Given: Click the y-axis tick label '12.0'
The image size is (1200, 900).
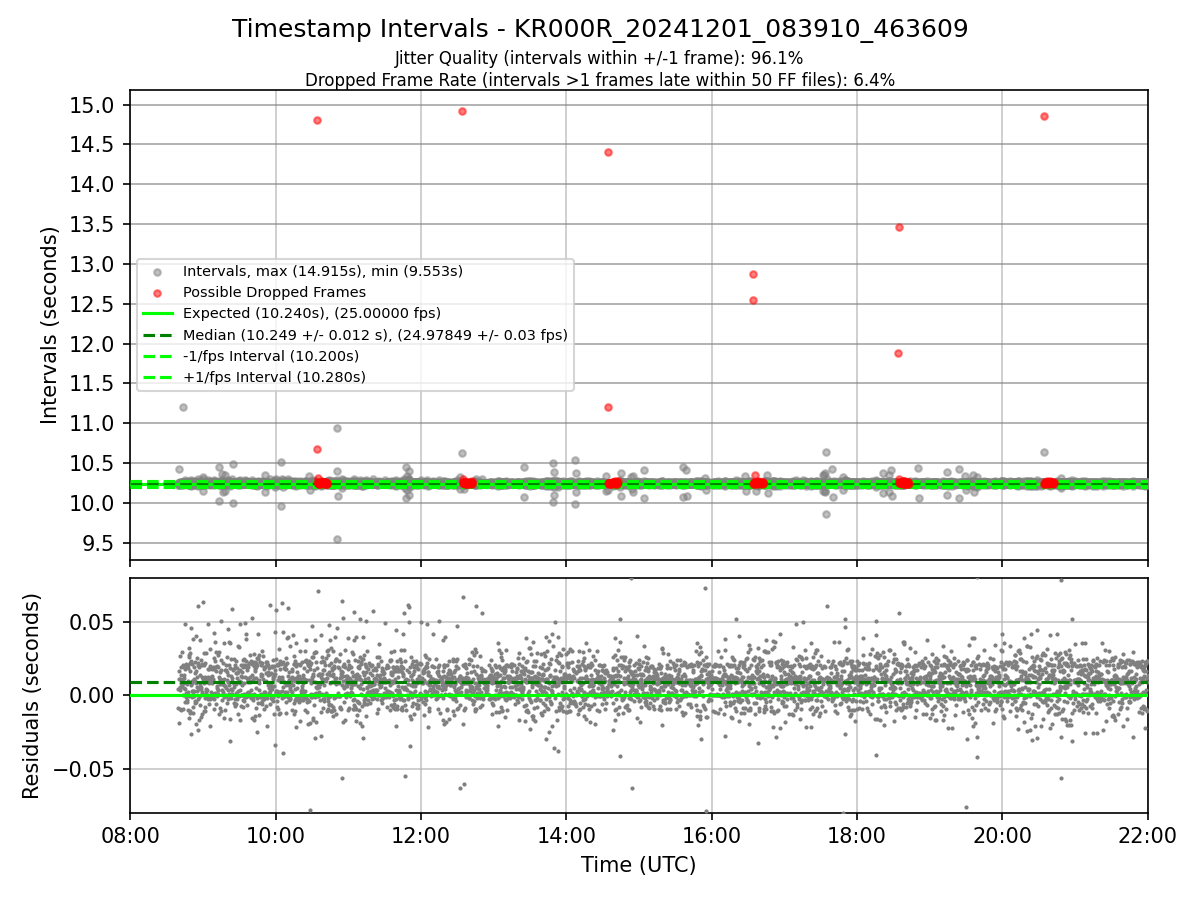Looking at the screenshot, I should click(x=94, y=344).
